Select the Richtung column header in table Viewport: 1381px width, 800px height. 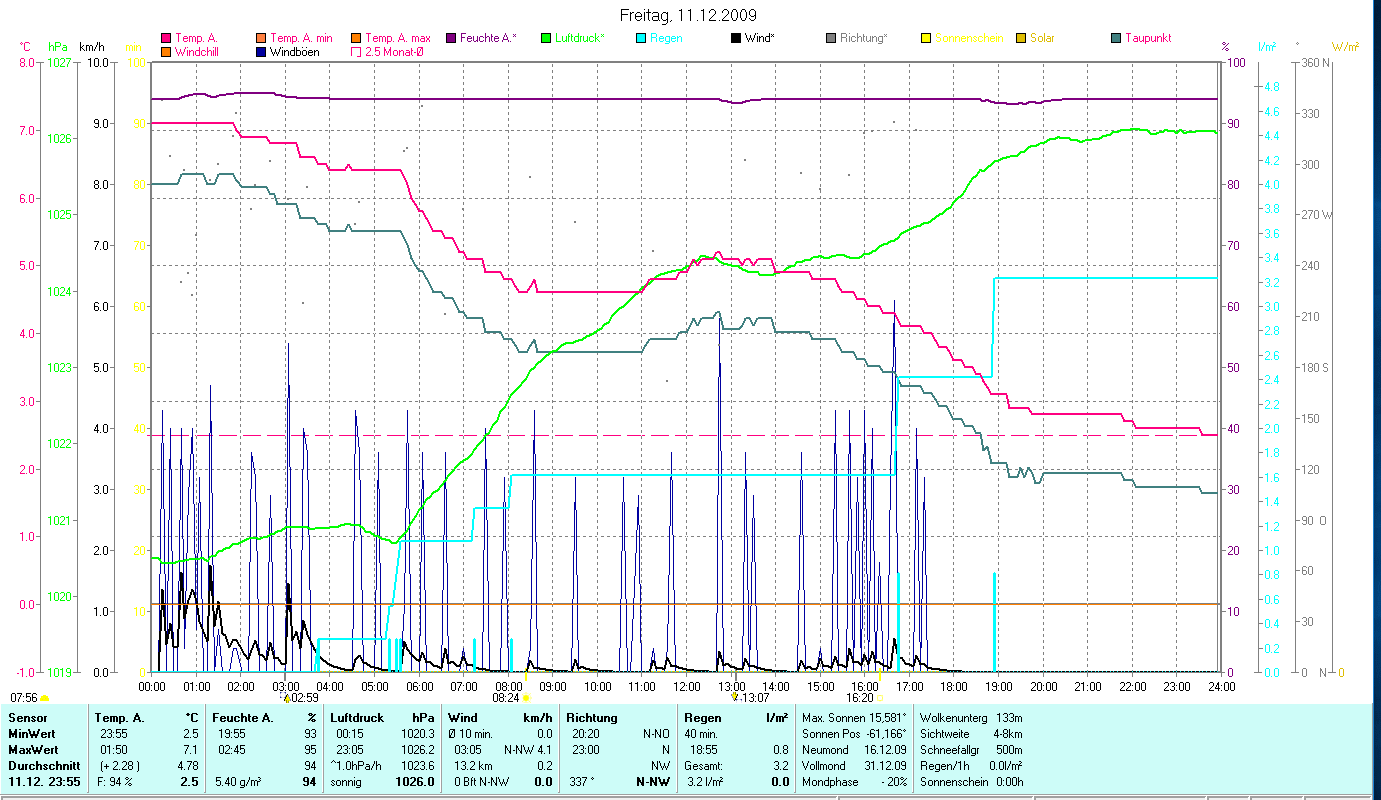pos(592,717)
